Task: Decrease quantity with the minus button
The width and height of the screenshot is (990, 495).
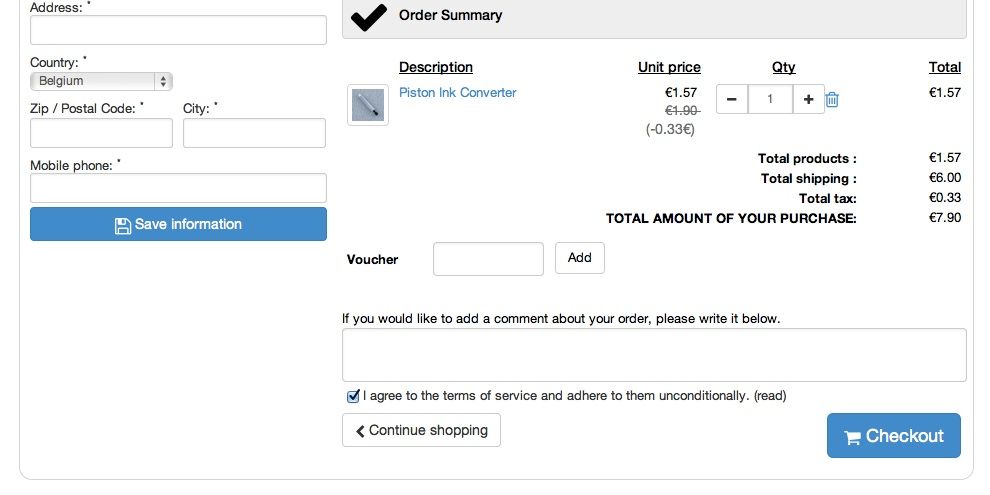Action: 732,99
